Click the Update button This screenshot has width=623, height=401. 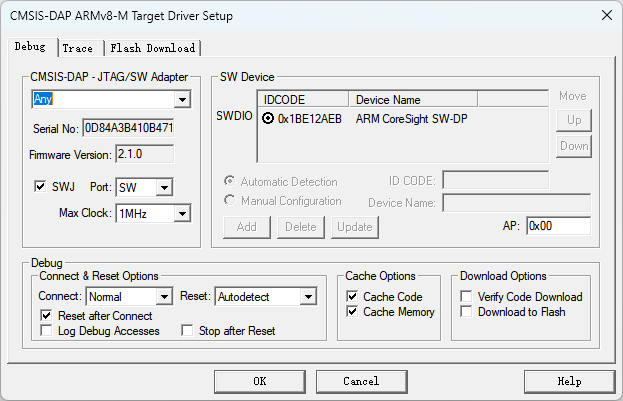click(x=355, y=227)
